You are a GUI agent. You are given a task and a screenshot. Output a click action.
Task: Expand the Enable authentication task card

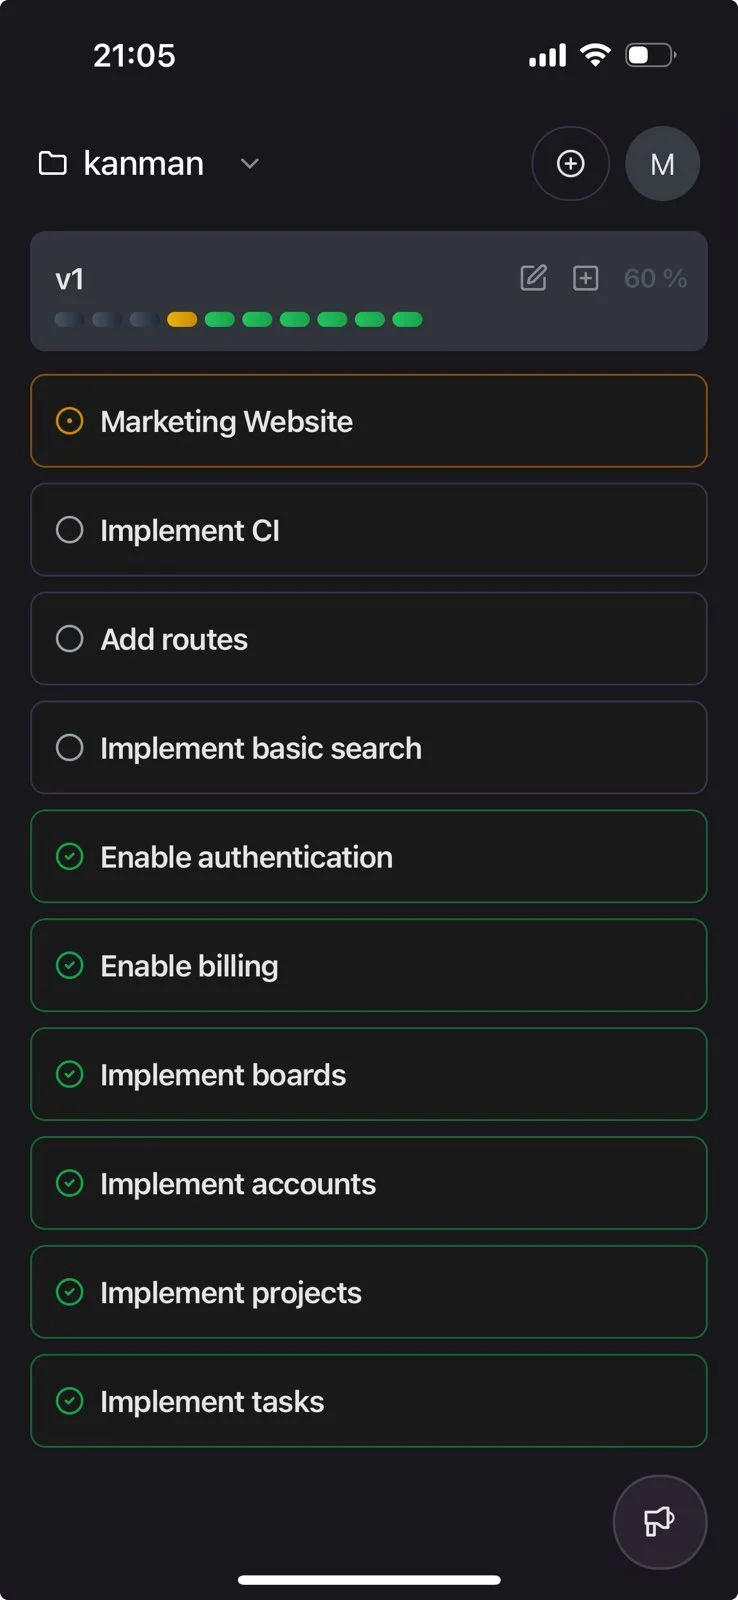click(369, 856)
